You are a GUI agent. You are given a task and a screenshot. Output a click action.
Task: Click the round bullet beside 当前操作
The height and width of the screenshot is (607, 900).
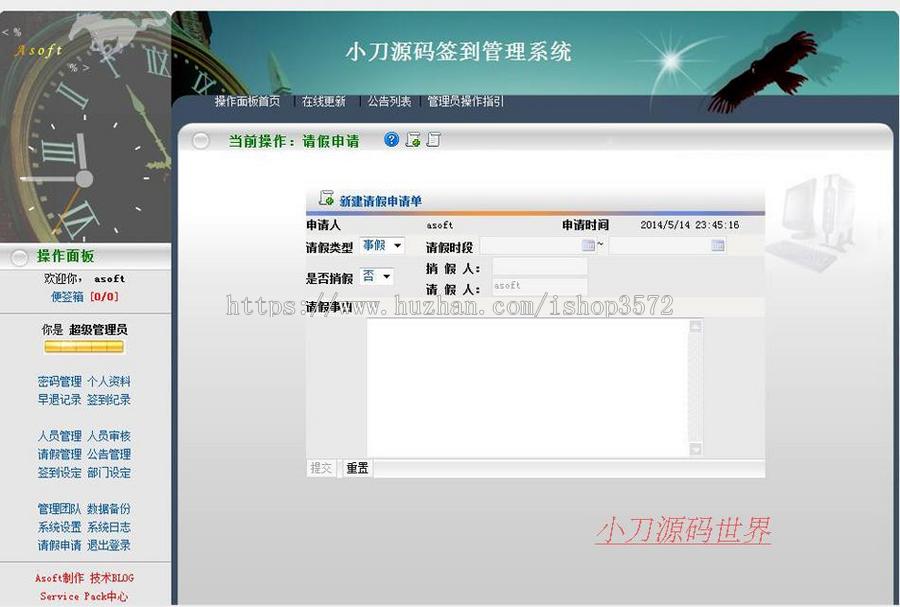pyautogui.click(x=200, y=141)
